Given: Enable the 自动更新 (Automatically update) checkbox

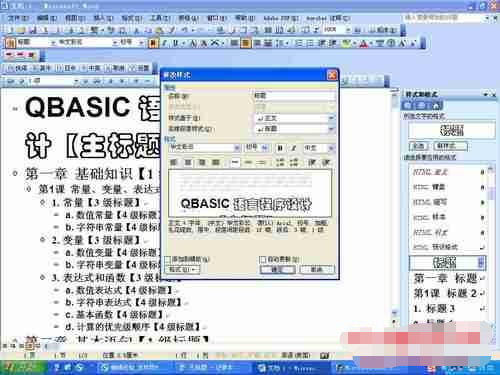Looking at the screenshot, I should [263, 259].
